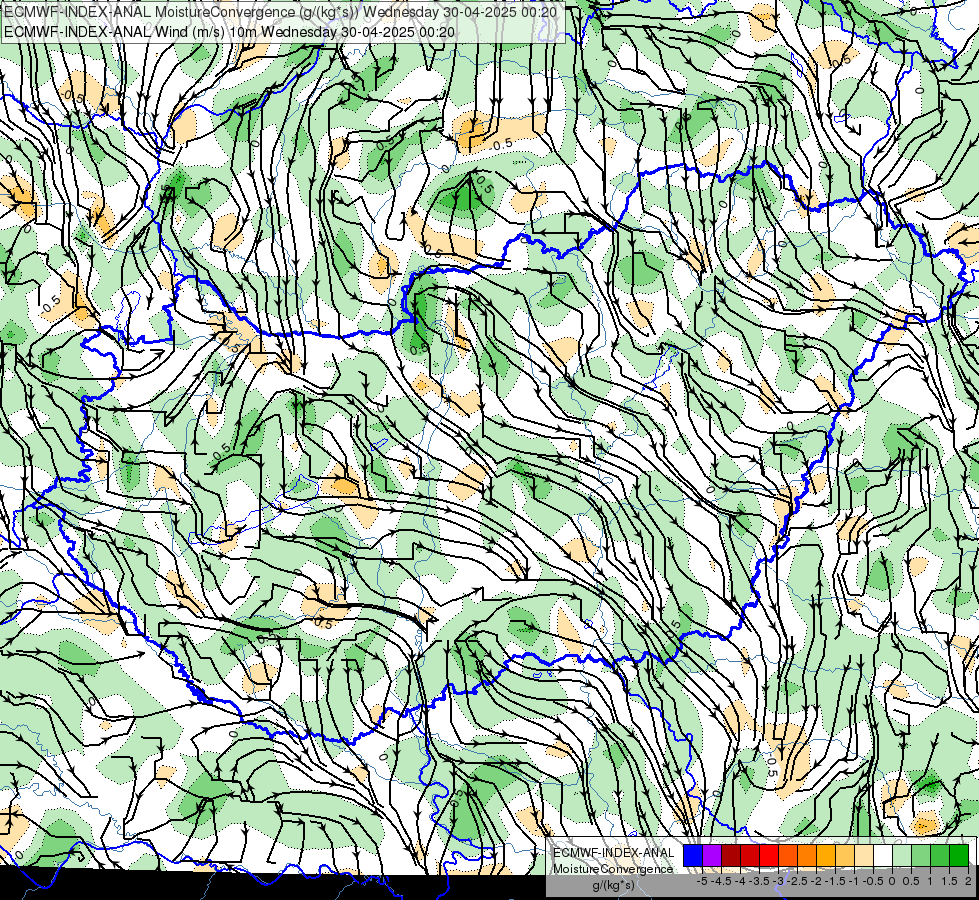Click the legend tick value '2'
979x900 pixels.
[968, 881]
